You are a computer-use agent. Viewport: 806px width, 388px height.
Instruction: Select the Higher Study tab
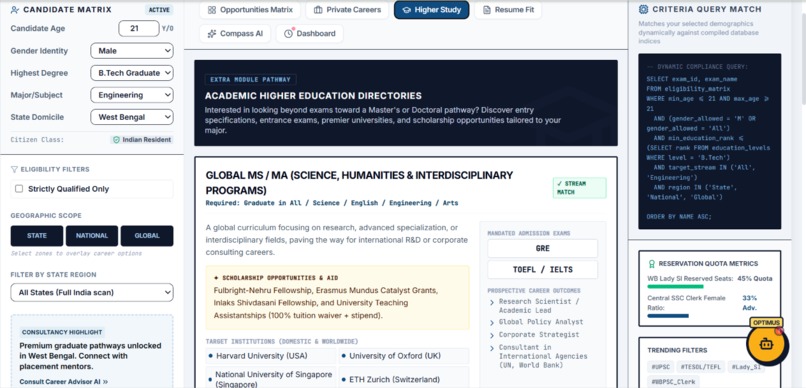click(431, 10)
